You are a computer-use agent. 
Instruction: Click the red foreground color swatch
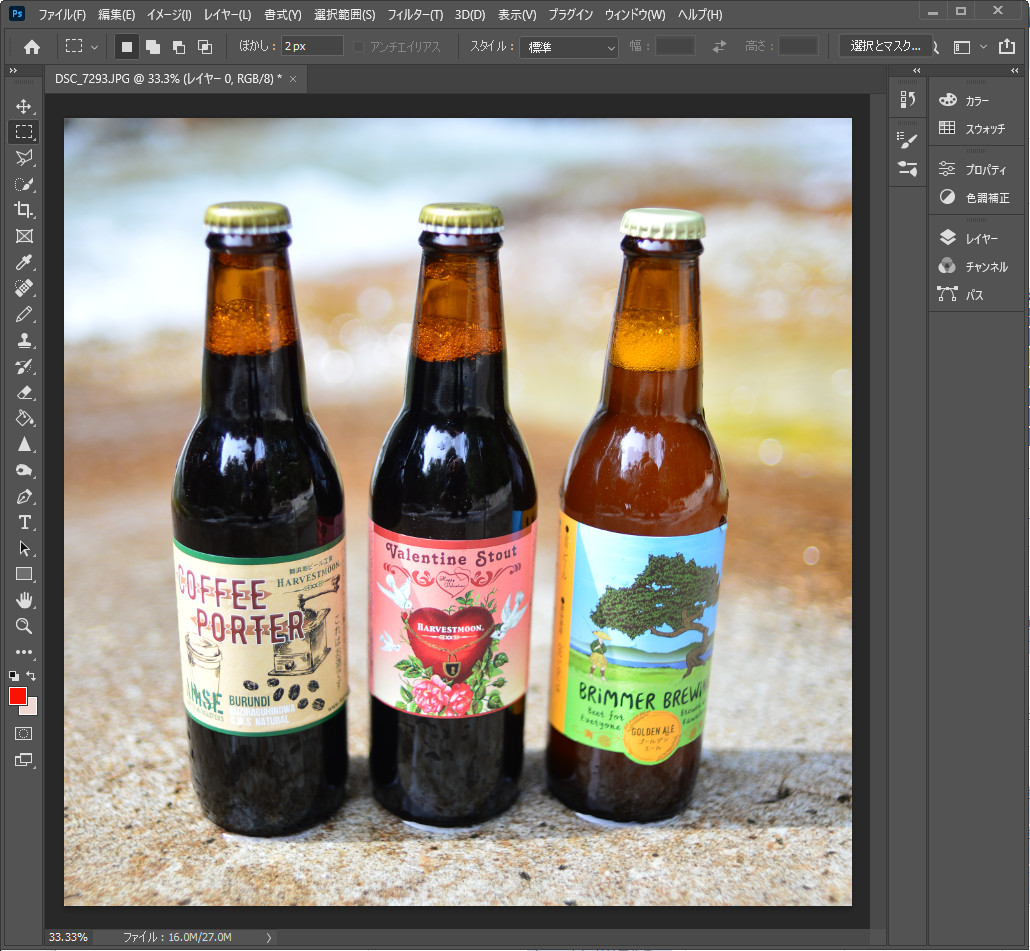pos(17,696)
